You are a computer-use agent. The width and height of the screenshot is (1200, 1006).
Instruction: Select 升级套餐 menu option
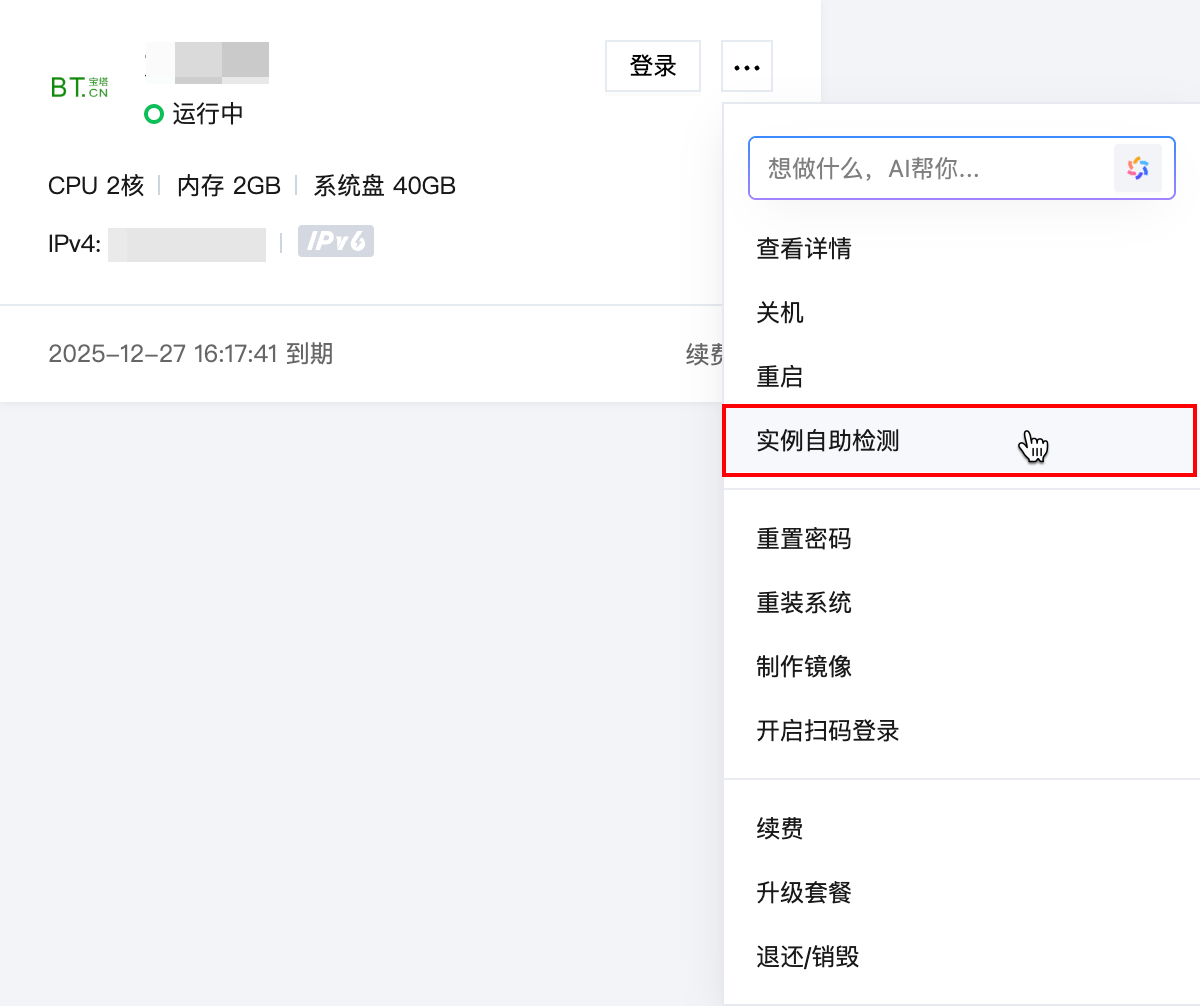pyautogui.click(x=804, y=892)
